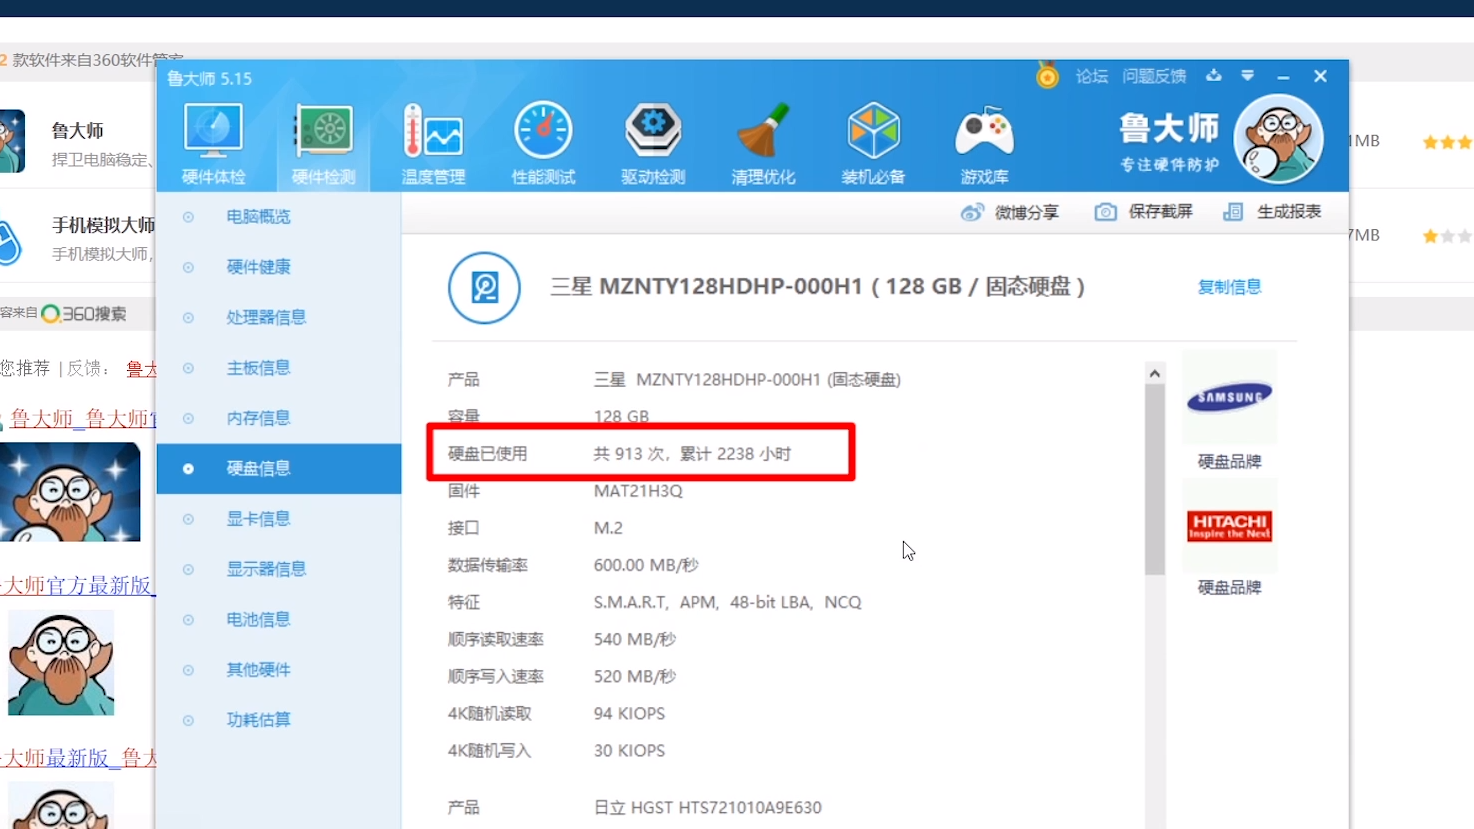Open the 论坛 forum link

(1091, 76)
